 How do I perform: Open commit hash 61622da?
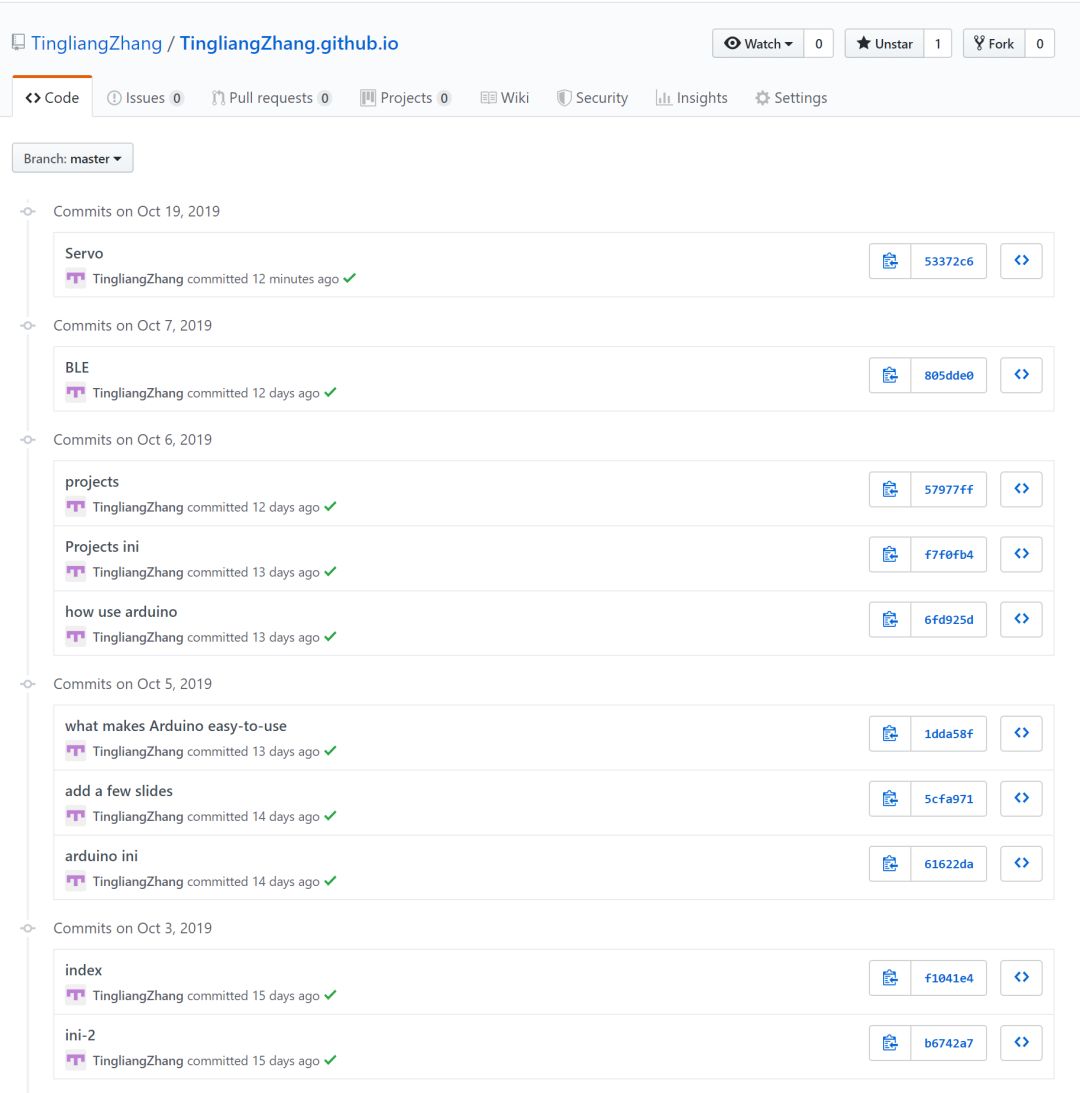pyautogui.click(x=948, y=863)
